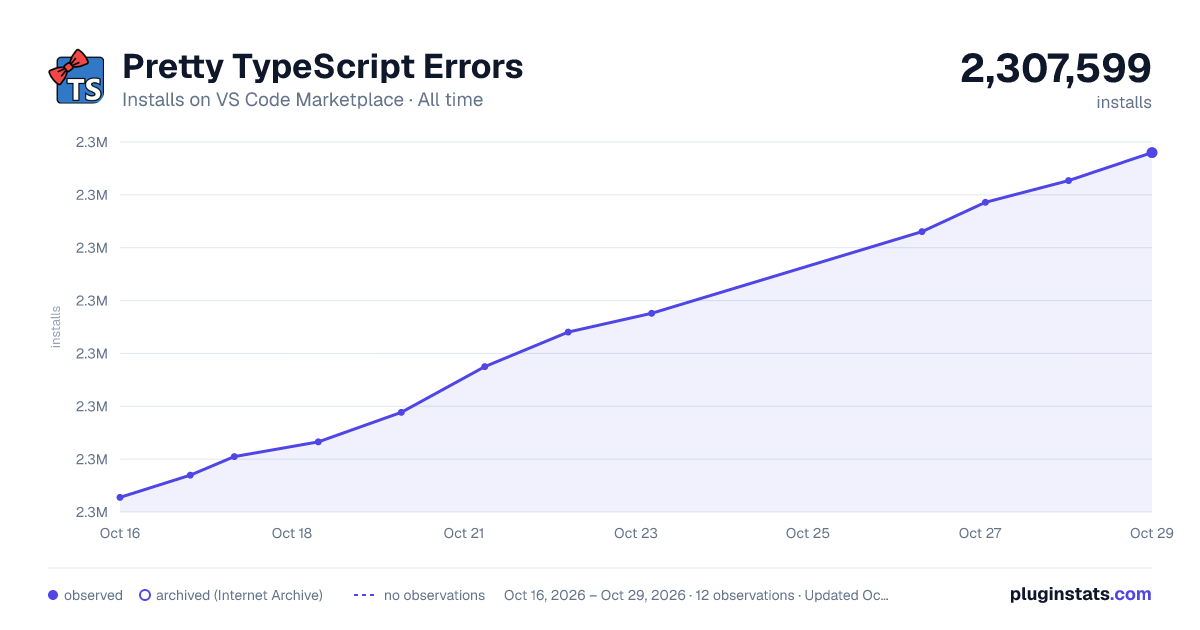Click the "Oct 25" x-axis label
Image resolution: width=1200 pixels, height=630 pixels.
click(808, 533)
